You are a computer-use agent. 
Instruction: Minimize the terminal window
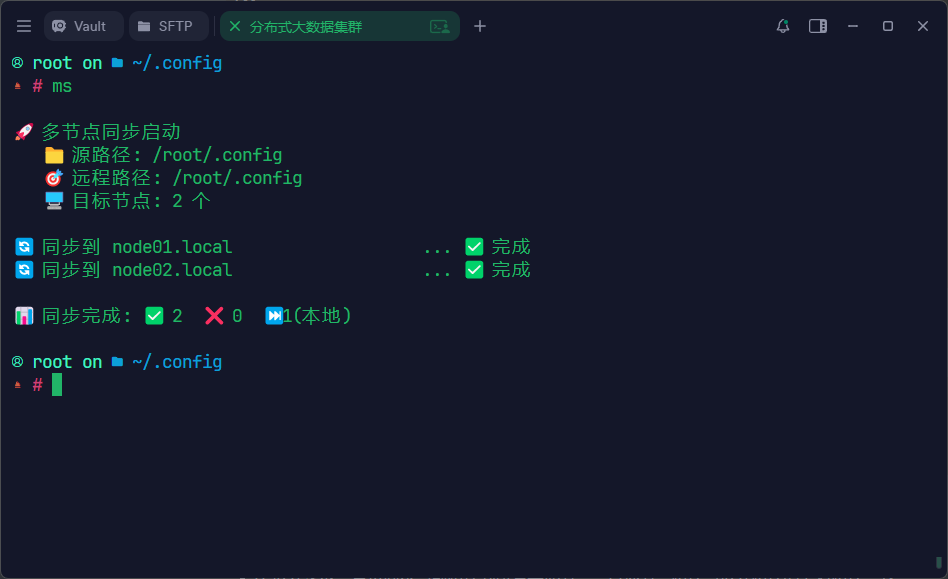click(x=853, y=26)
